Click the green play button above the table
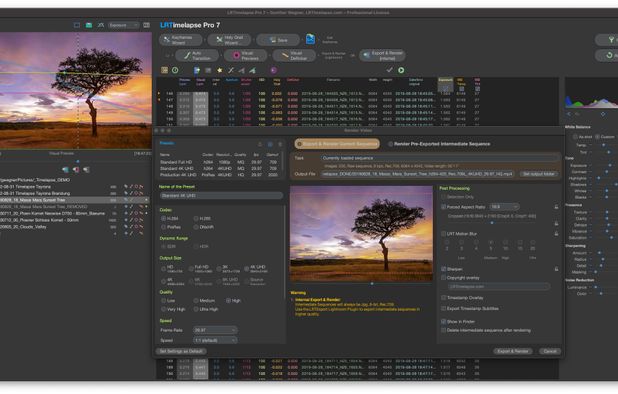Viewport: 618px width, 394px height. point(401,70)
